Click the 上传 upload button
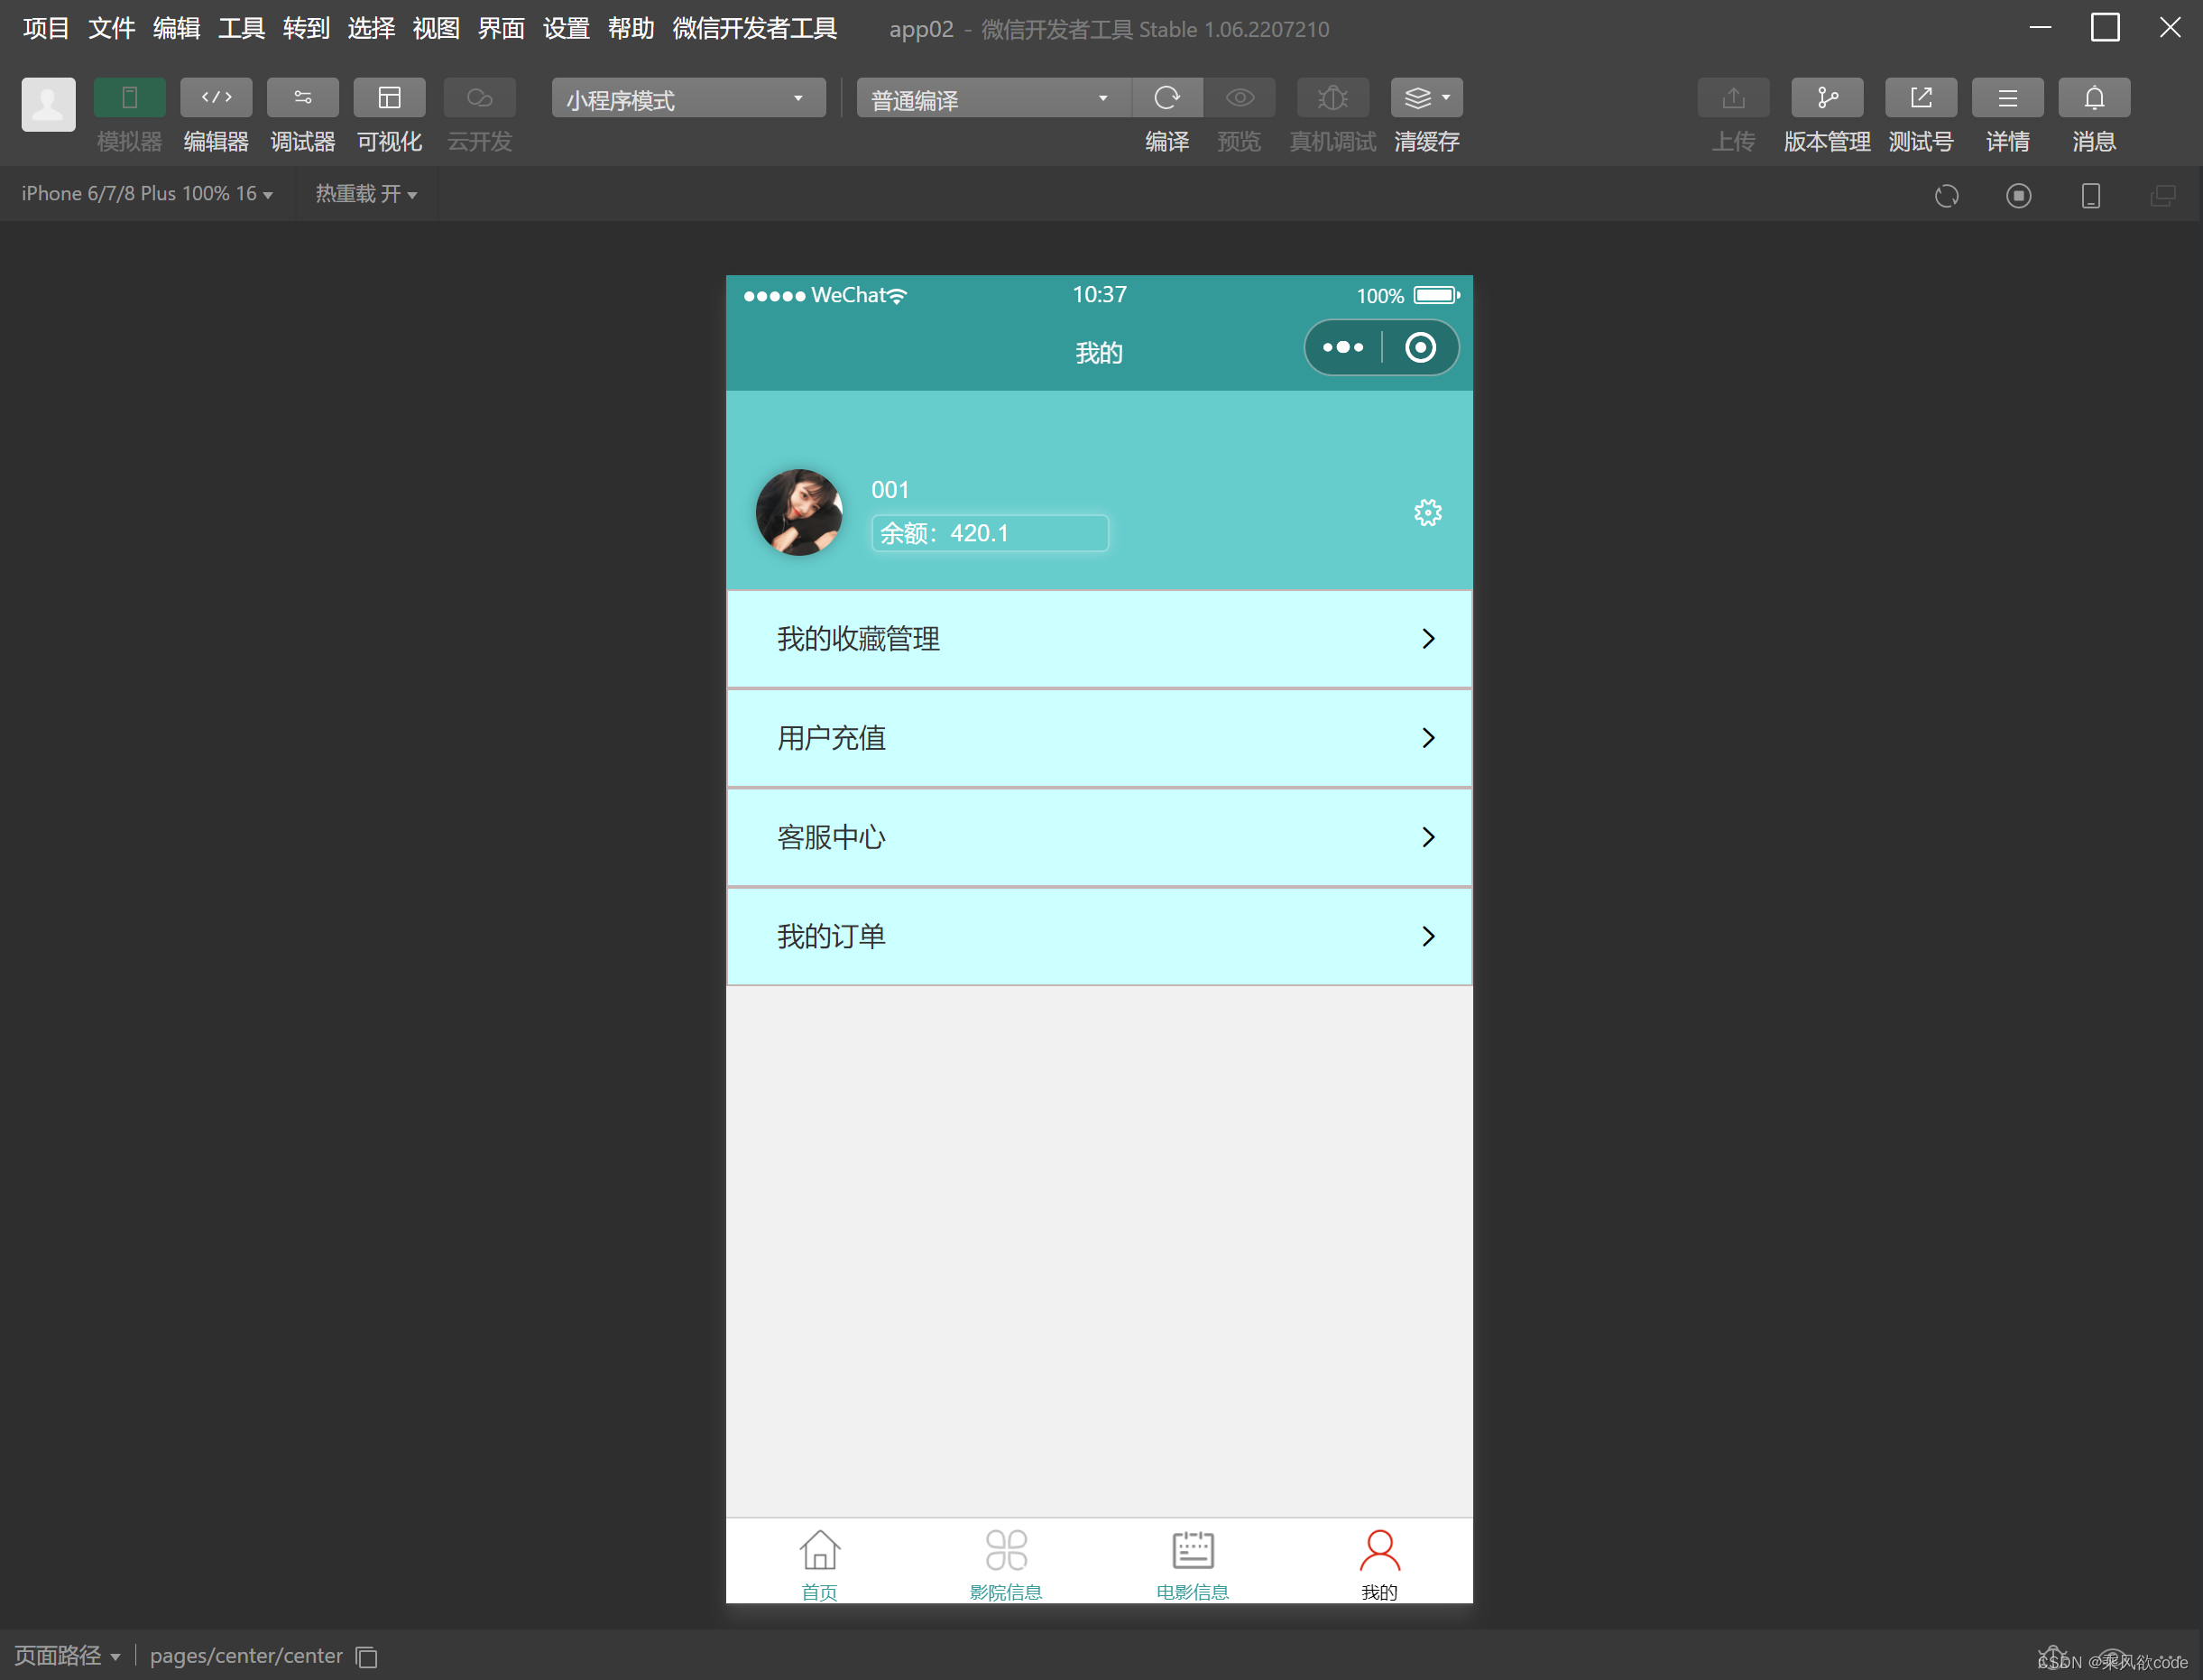This screenshot has width=2203, height=1680. [x=1733, y=97]
